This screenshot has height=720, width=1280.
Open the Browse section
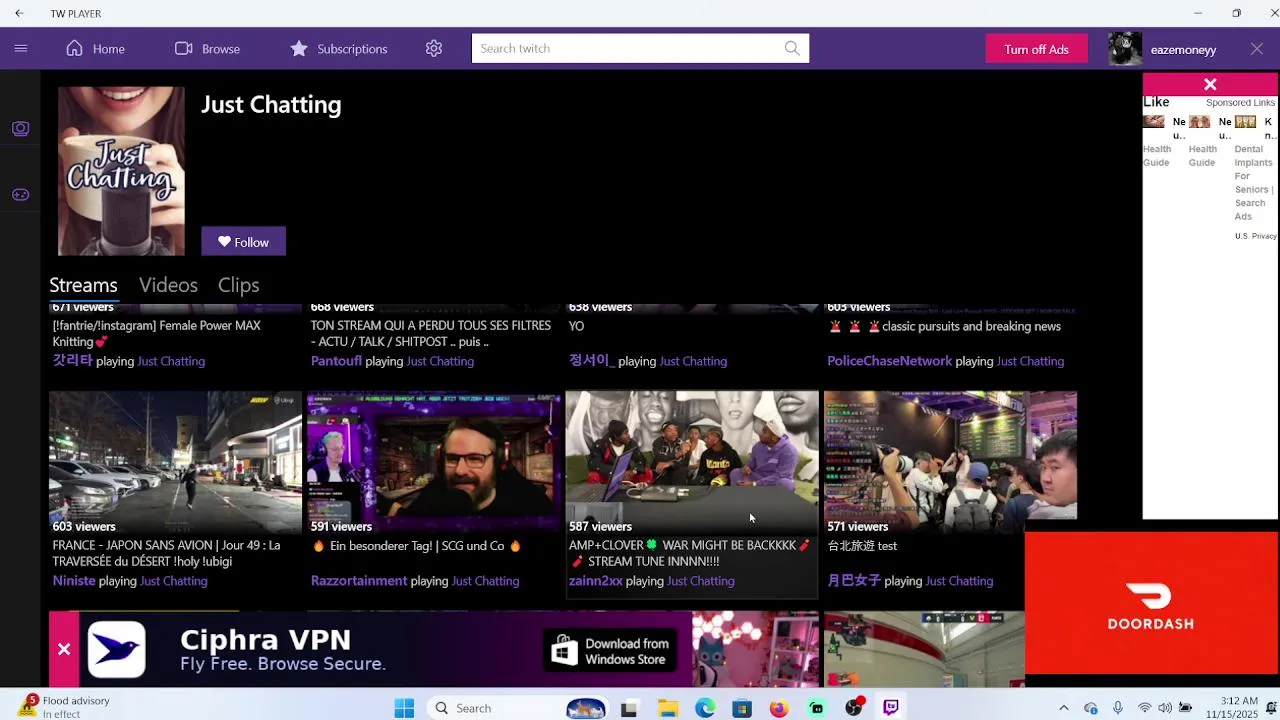207,48
